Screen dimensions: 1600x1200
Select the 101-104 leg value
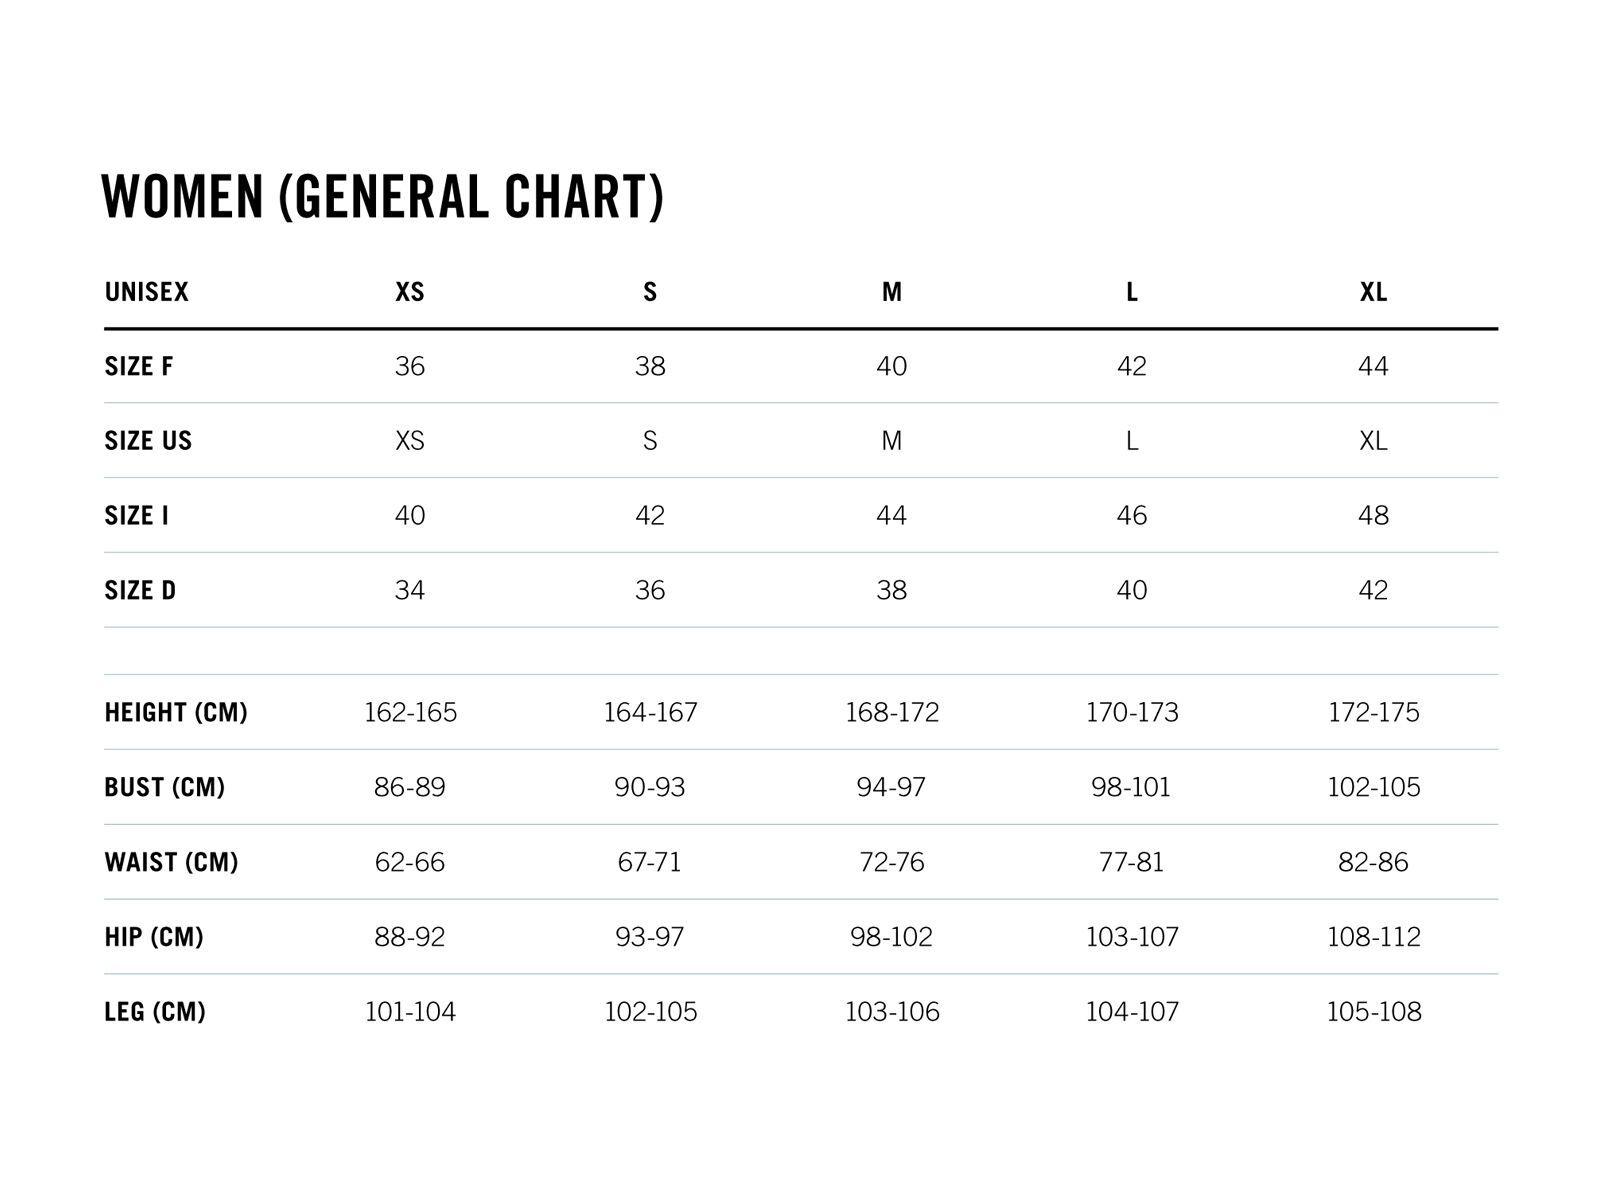pos(410,1012)
